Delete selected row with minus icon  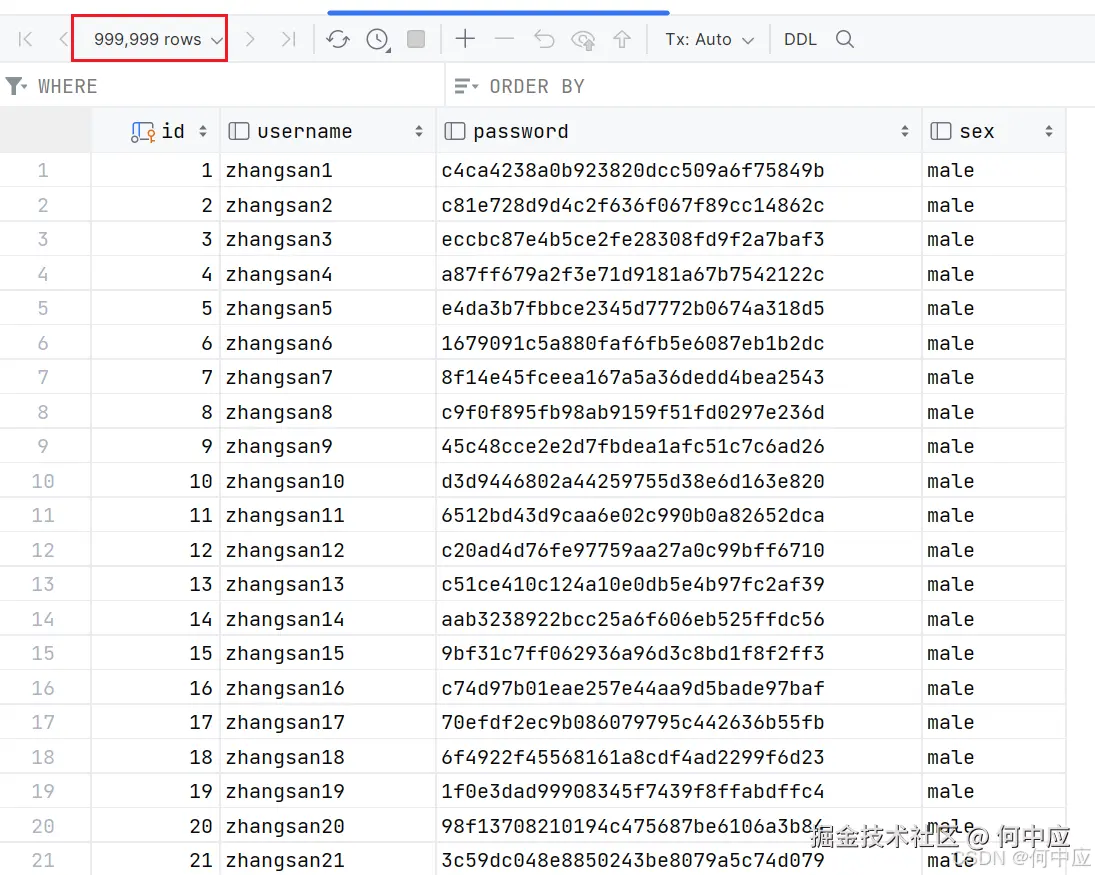coord(504,39)
